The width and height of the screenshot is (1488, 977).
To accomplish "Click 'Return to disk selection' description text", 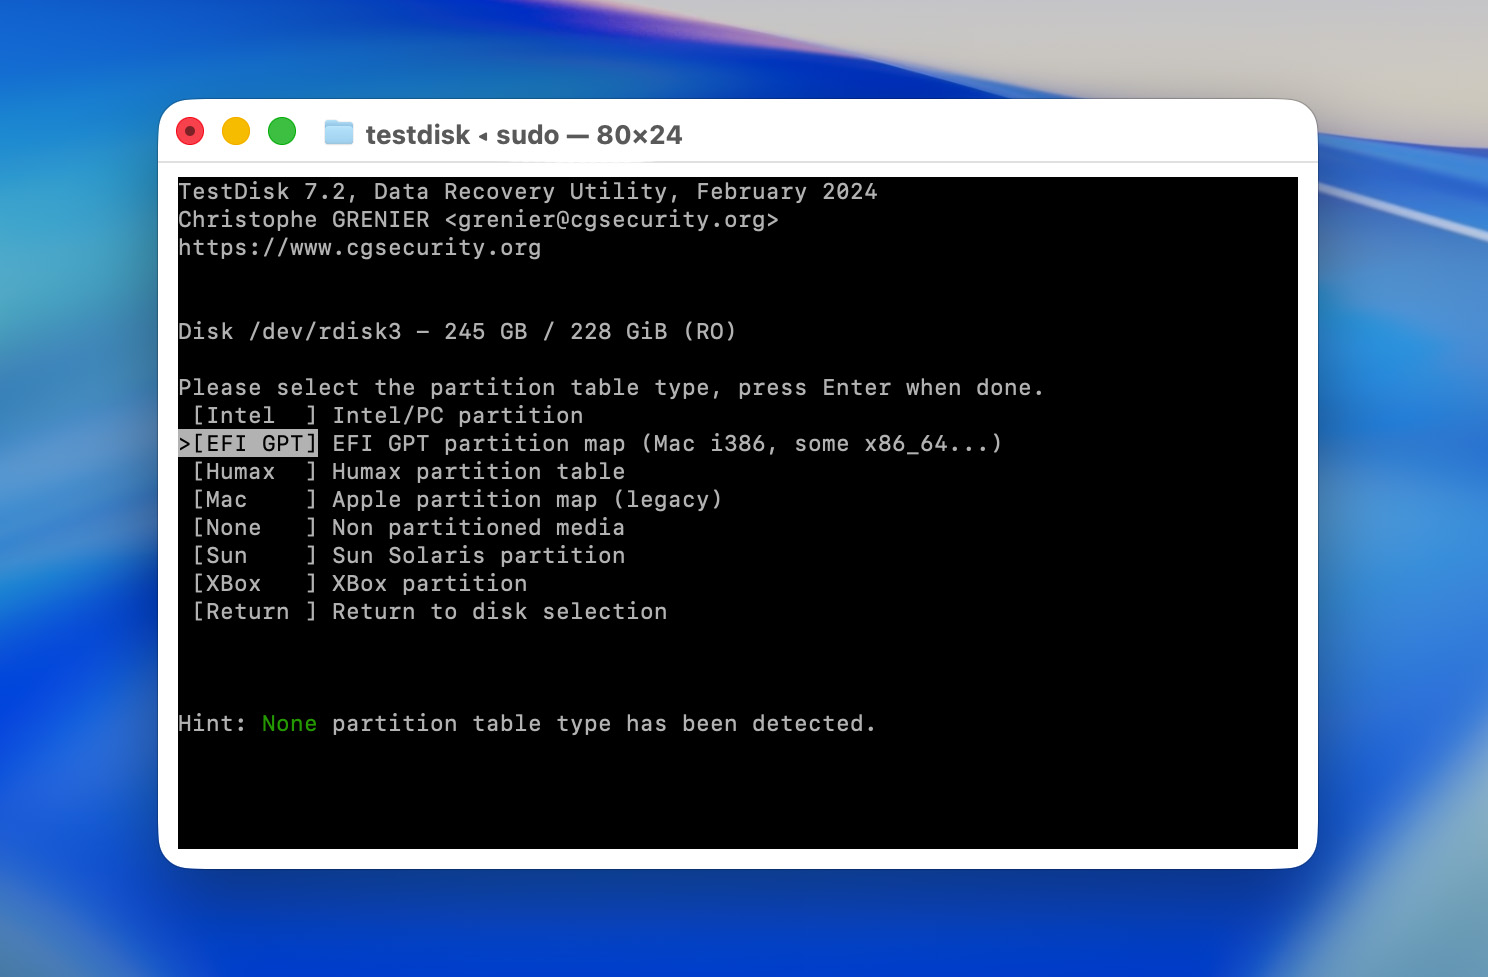I will [499, 612].
